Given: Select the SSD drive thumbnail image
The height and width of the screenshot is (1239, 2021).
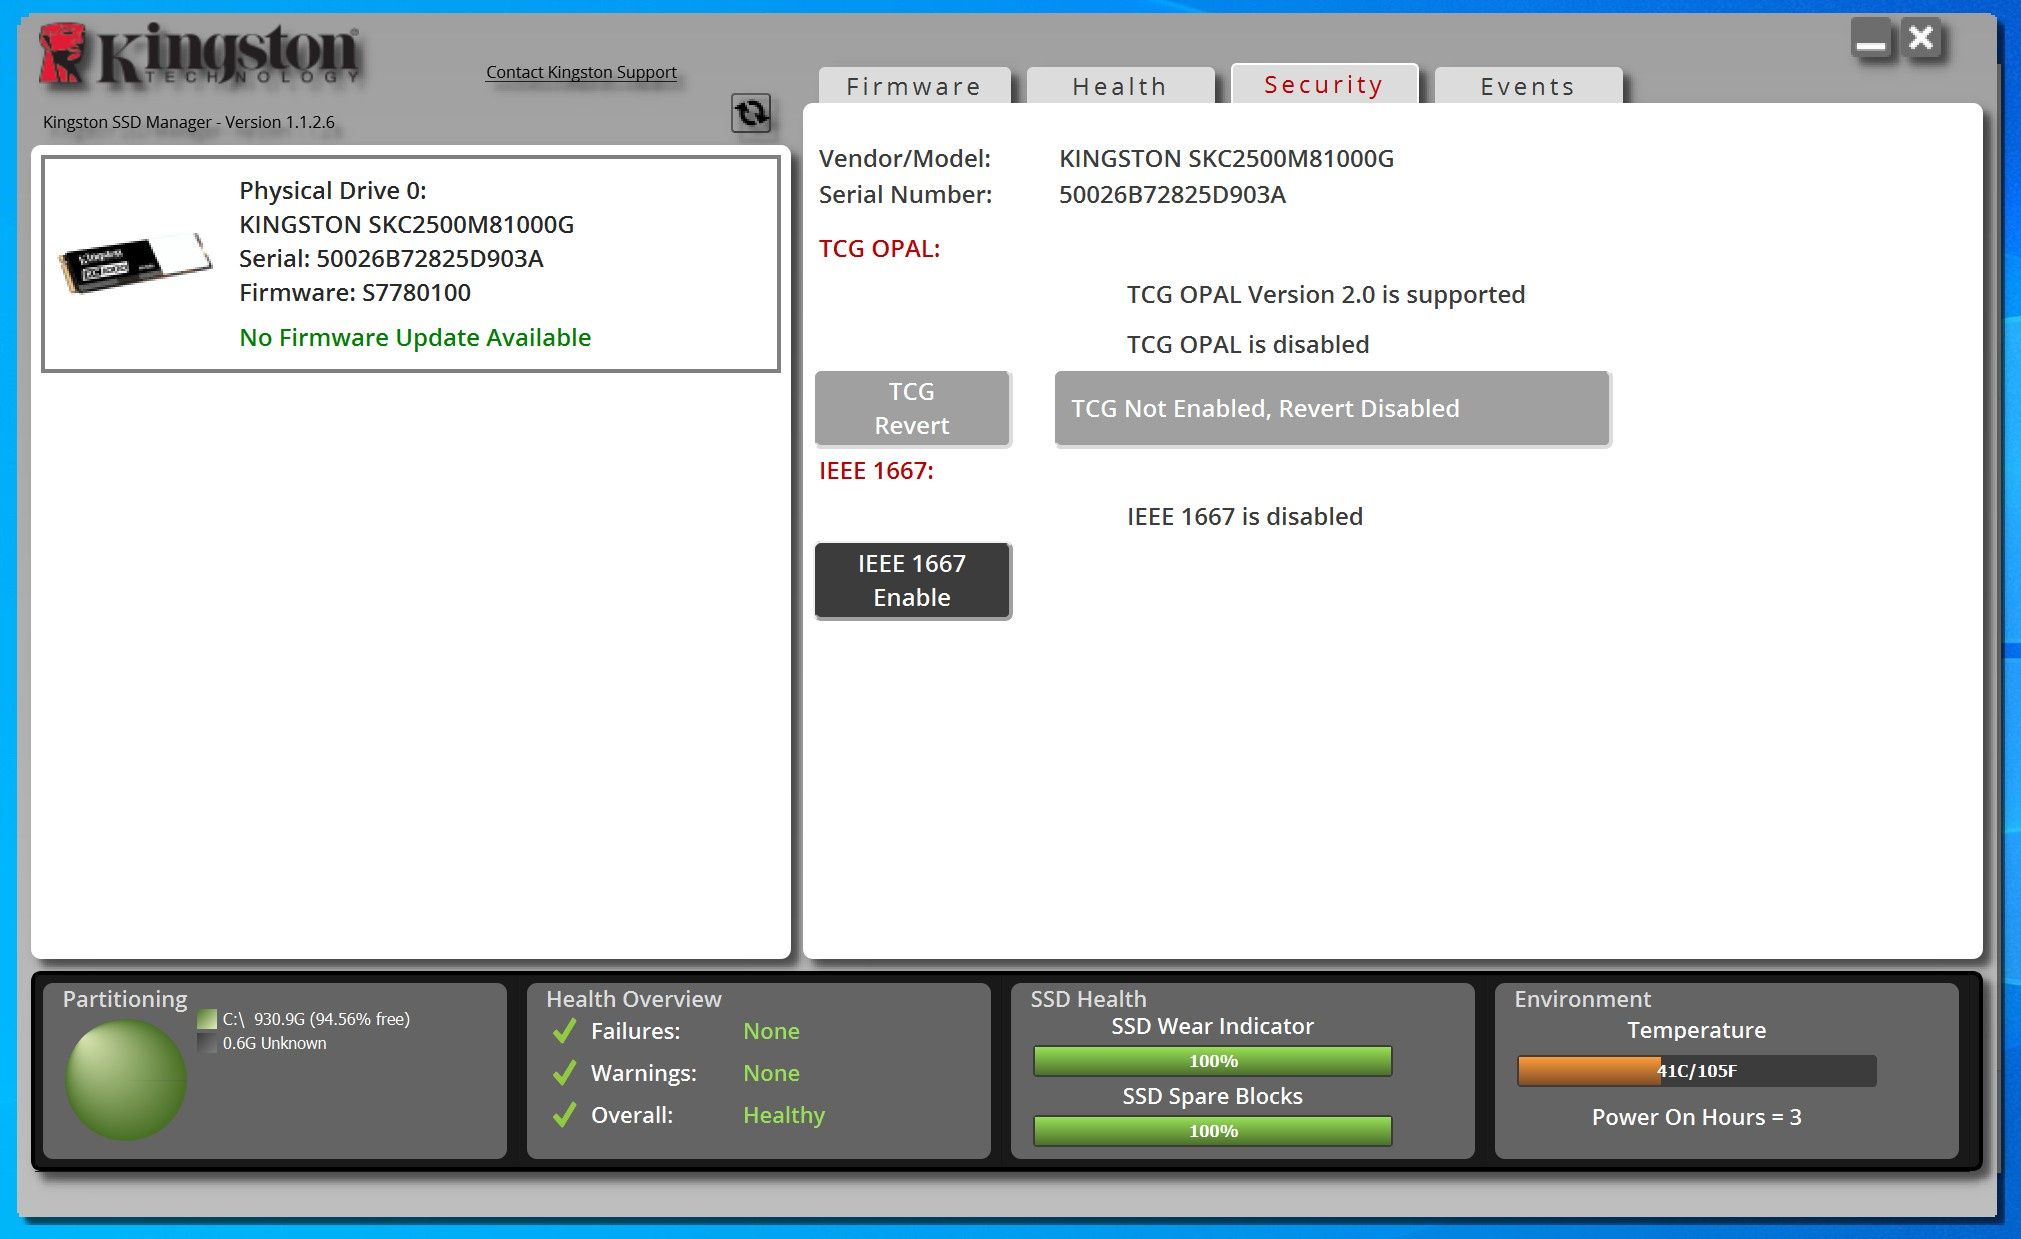Looking at the screenshot, I should pos(135,263).
